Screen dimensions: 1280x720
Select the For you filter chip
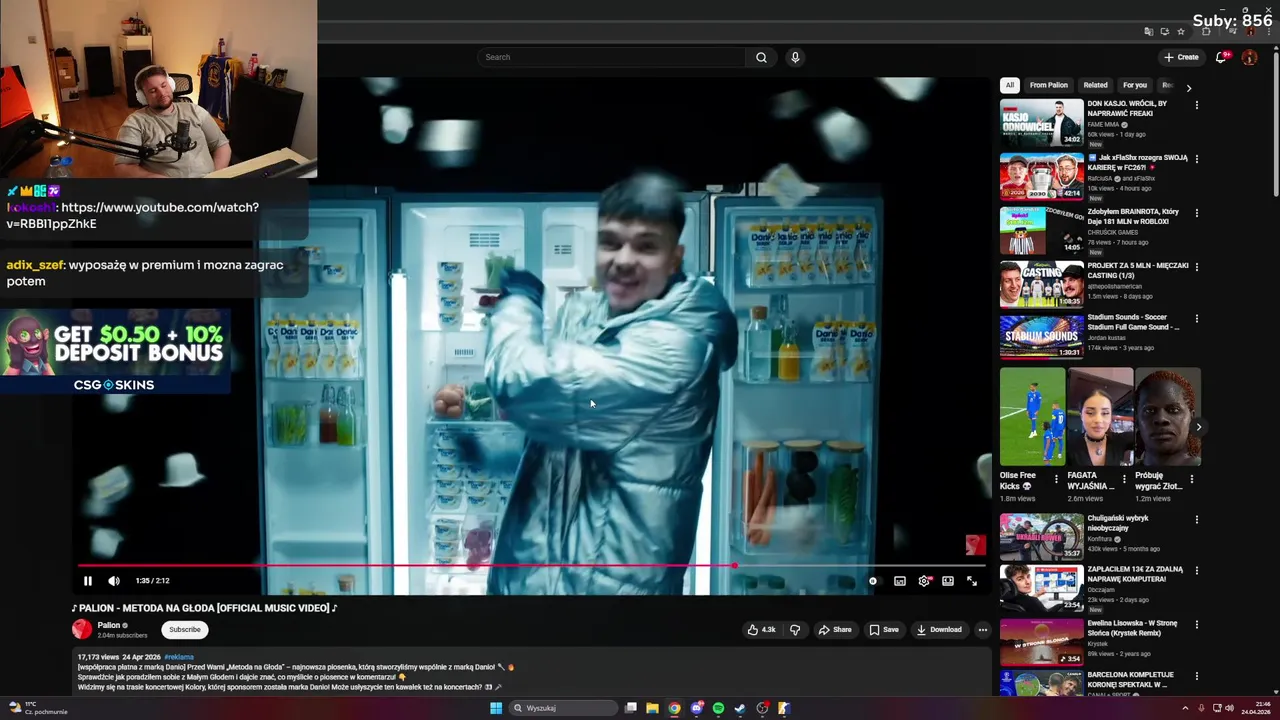1135,85
